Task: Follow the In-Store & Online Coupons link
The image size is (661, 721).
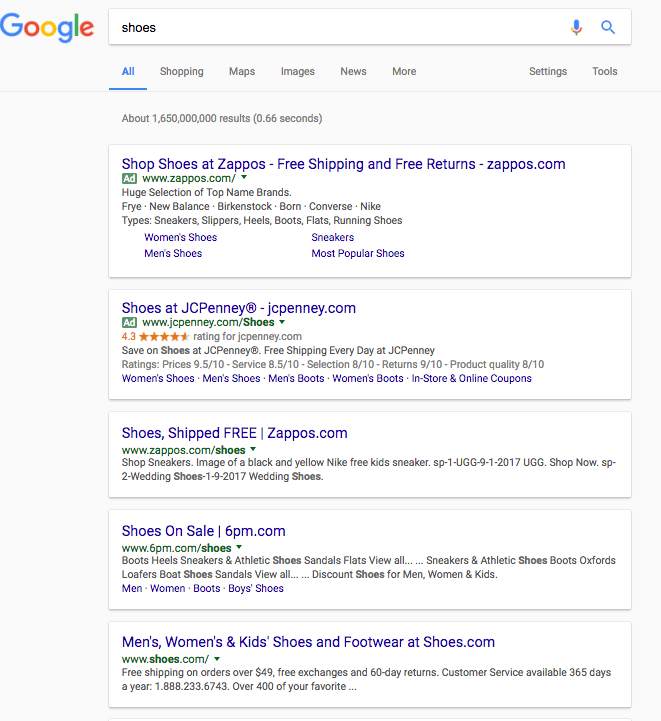Action: [472, 378]
